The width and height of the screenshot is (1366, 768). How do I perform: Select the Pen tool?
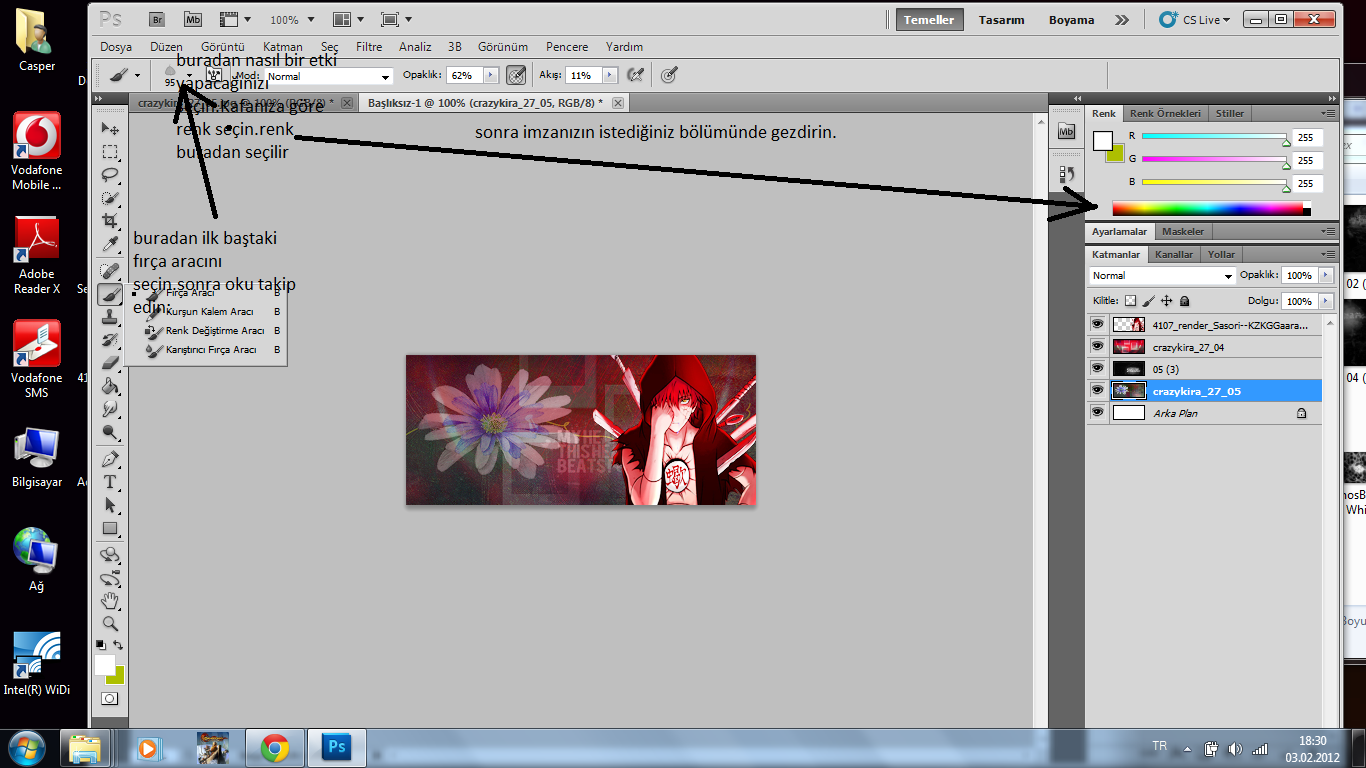(x=110, y=459)
